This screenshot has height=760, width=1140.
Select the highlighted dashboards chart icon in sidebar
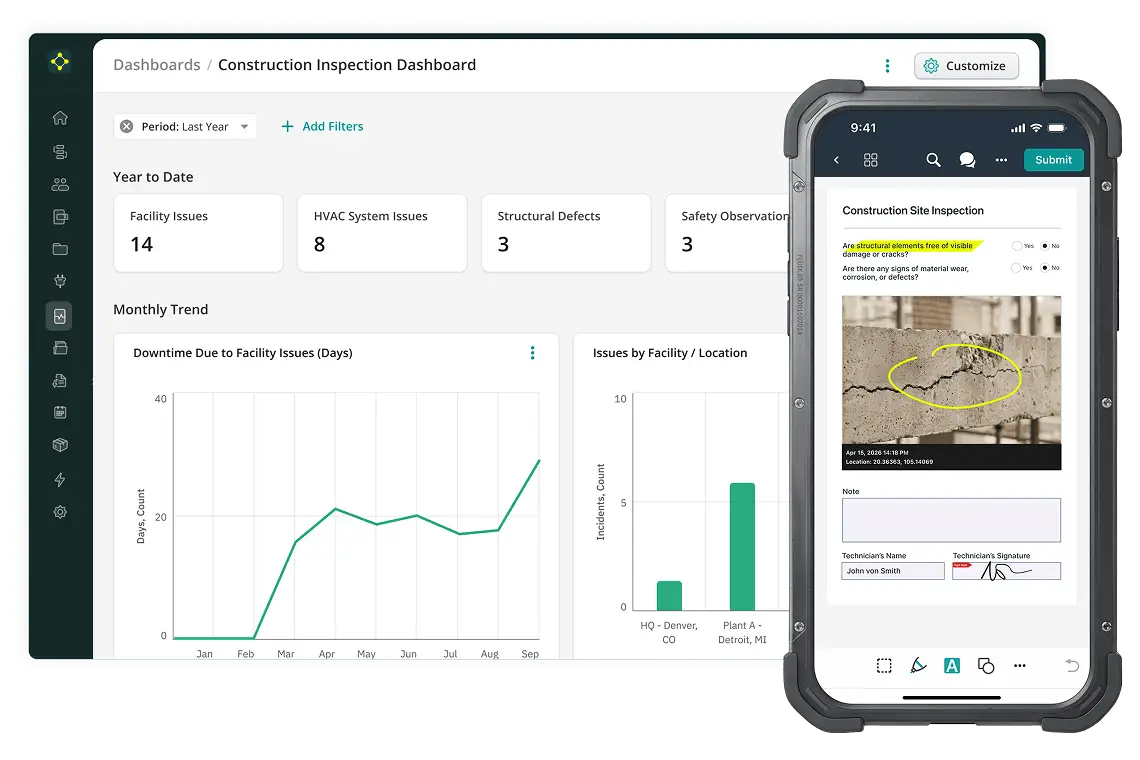[59, 316]
